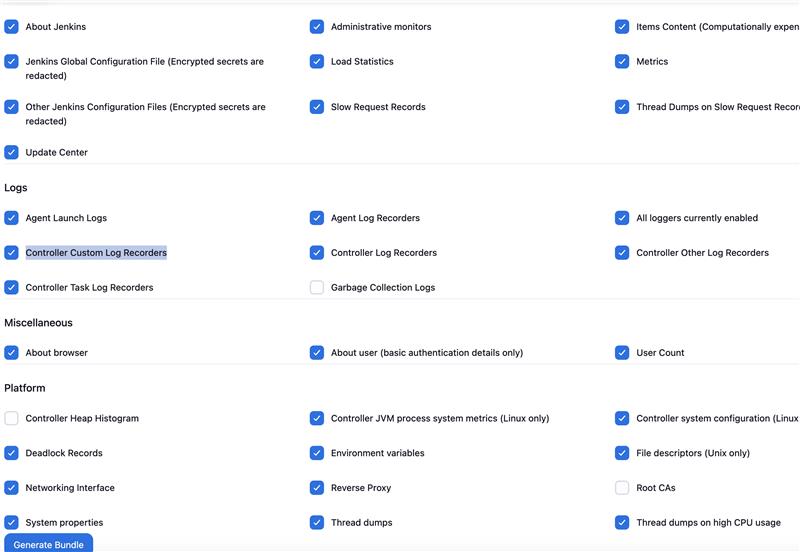Viewport: 800px width, 552px height.
Task: Enable Controller Heap Histogram checkbox
Action: [x=11, y=418]
